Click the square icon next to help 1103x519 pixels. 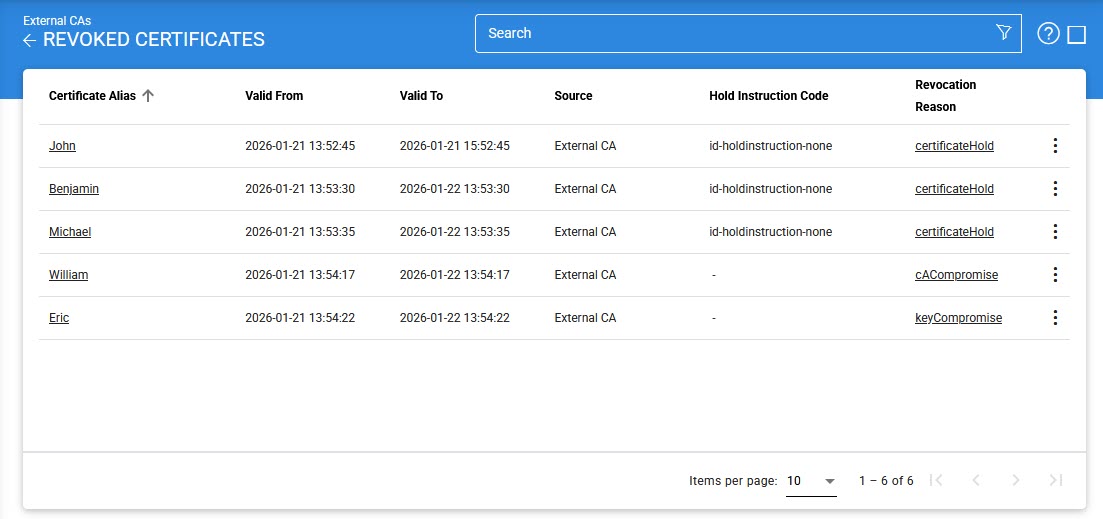pyautogui.click(x=1077, y=35)
